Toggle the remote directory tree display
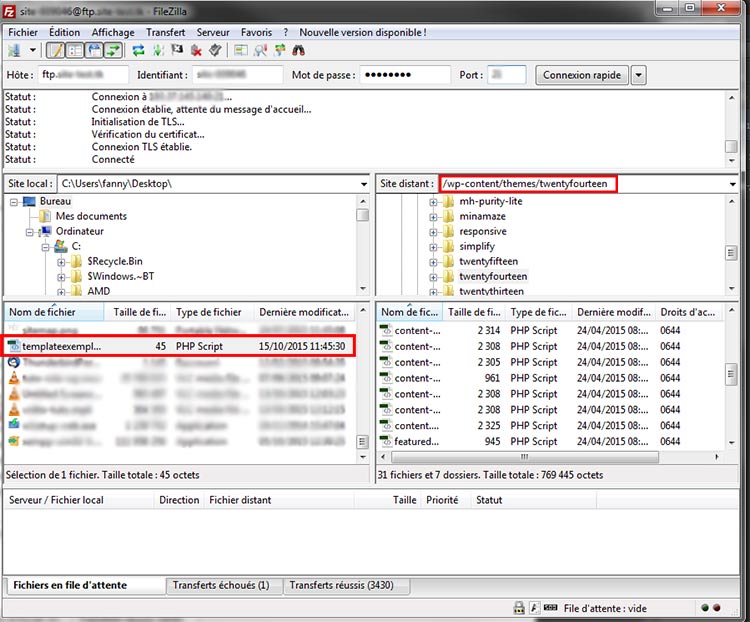This screenshot has width=750, height=622. coord(94,50)
